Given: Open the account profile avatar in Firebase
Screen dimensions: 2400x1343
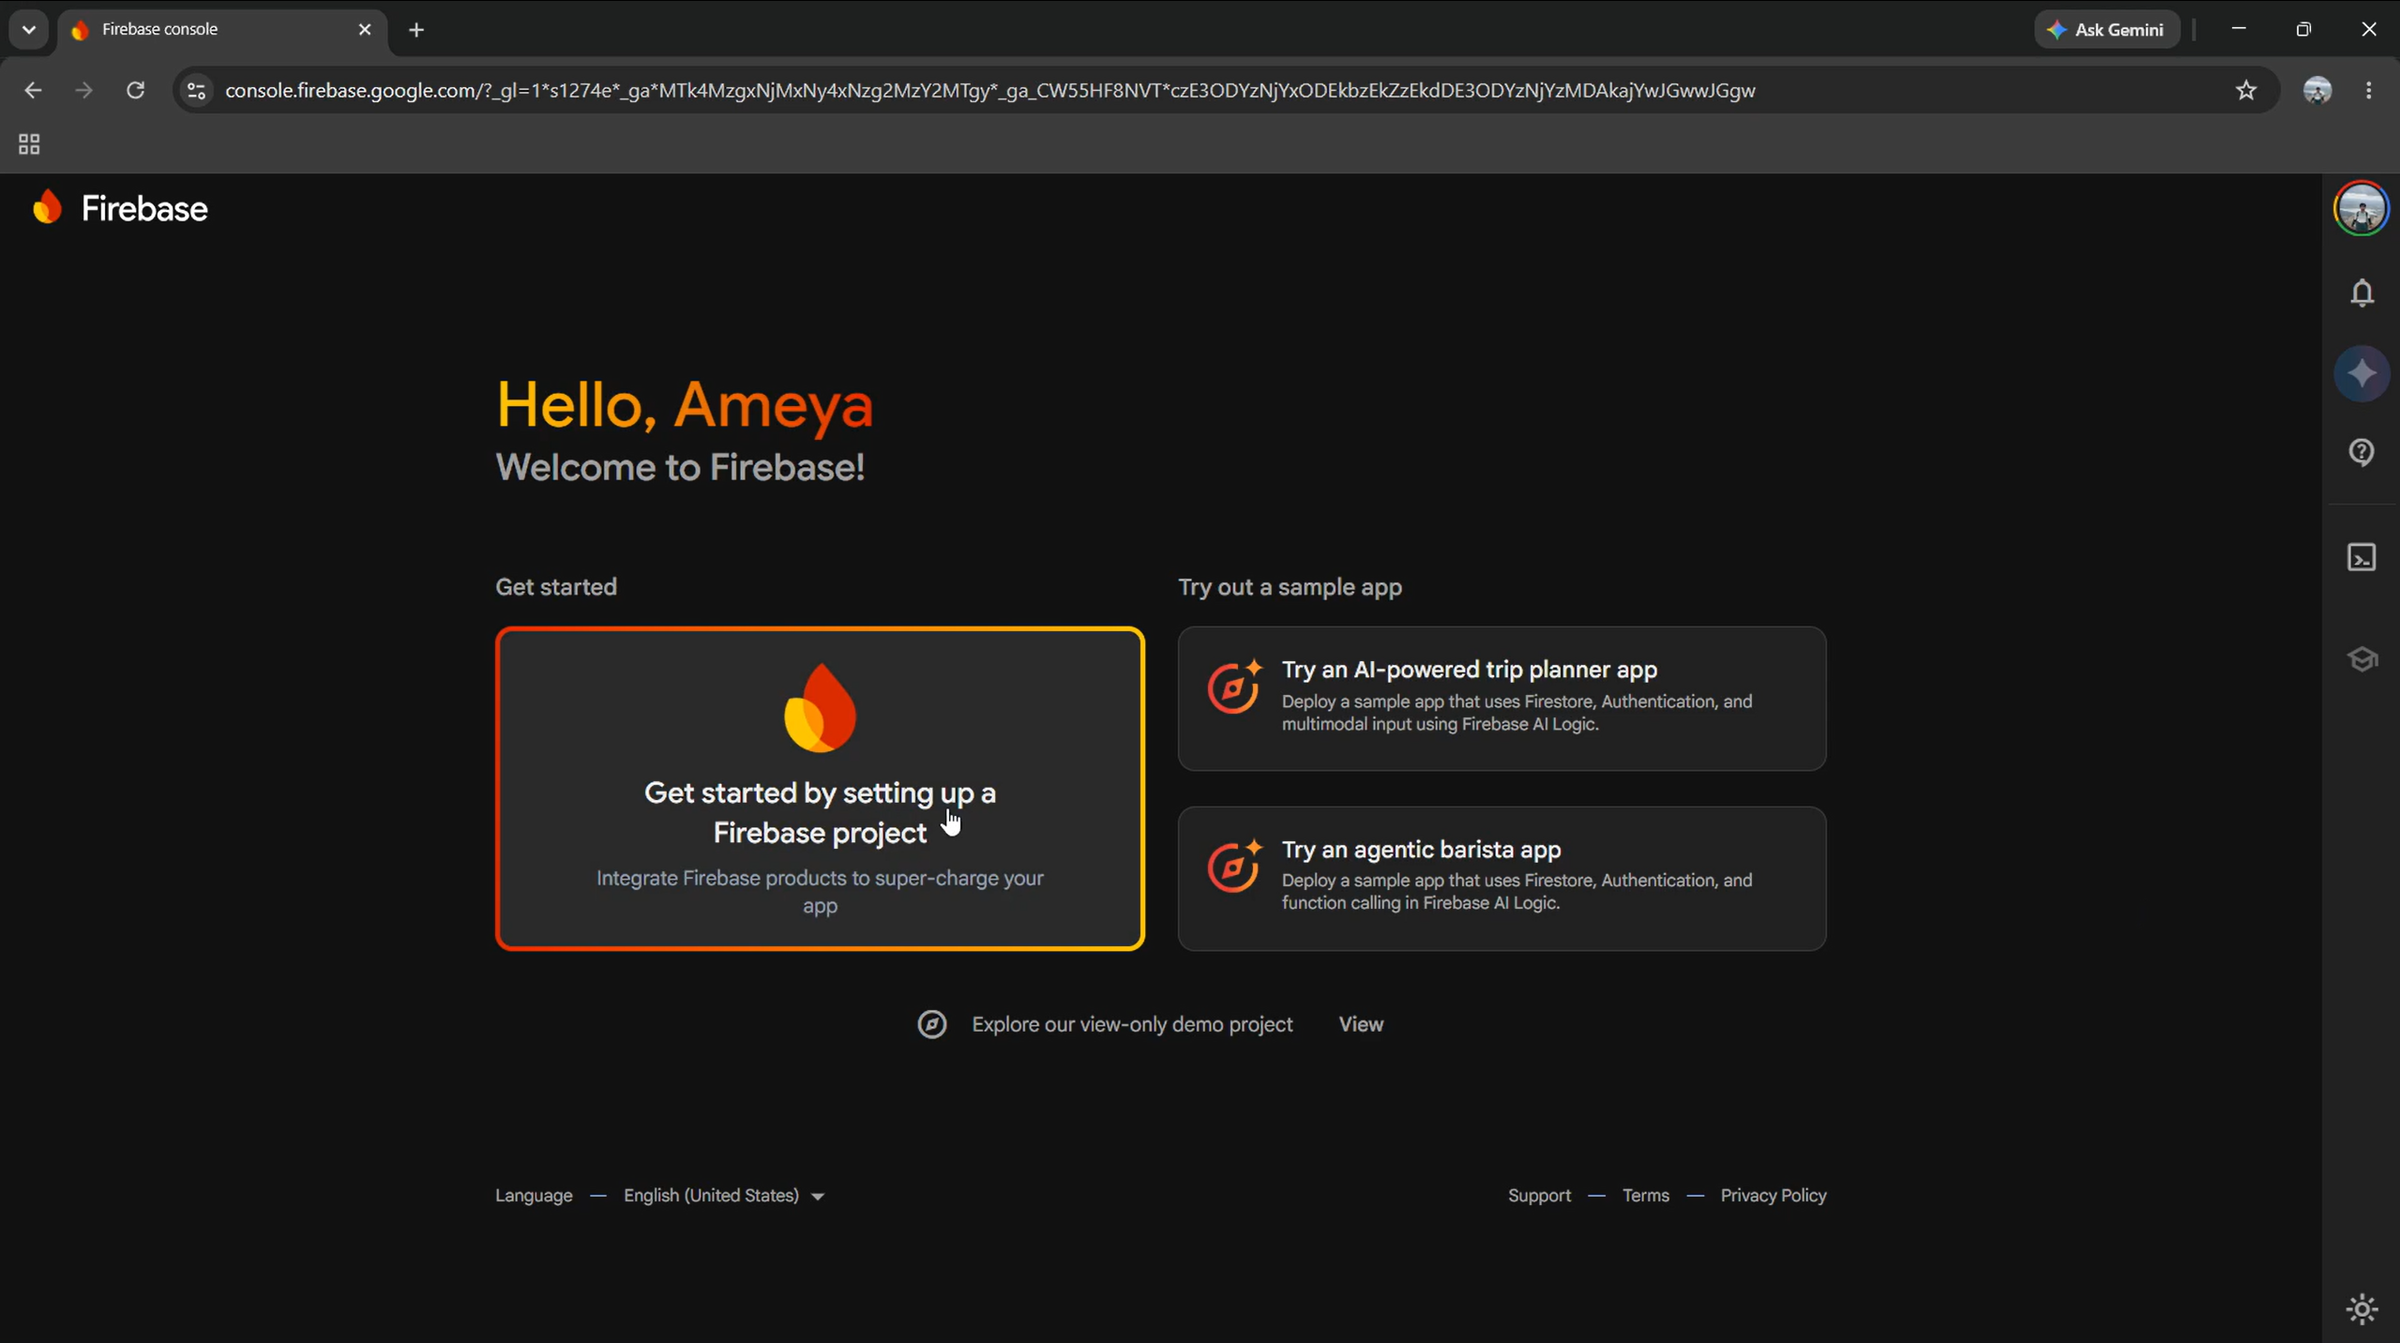Looking at the screenshot, I should [x=2361, y=209].
